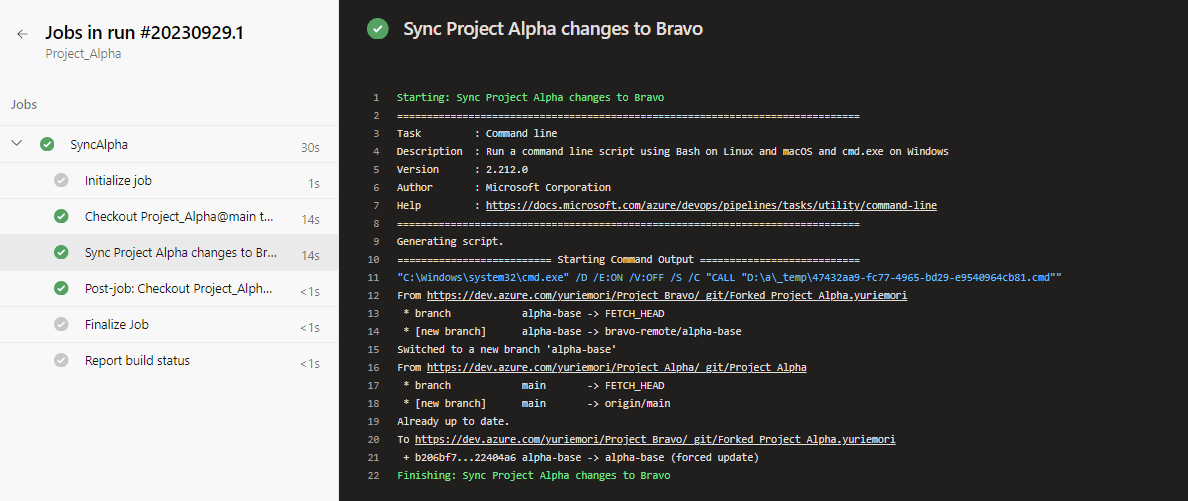Click 'Starting Command Output' line 10
This screenshot has height=501, width=1188.
pos(628,260)
